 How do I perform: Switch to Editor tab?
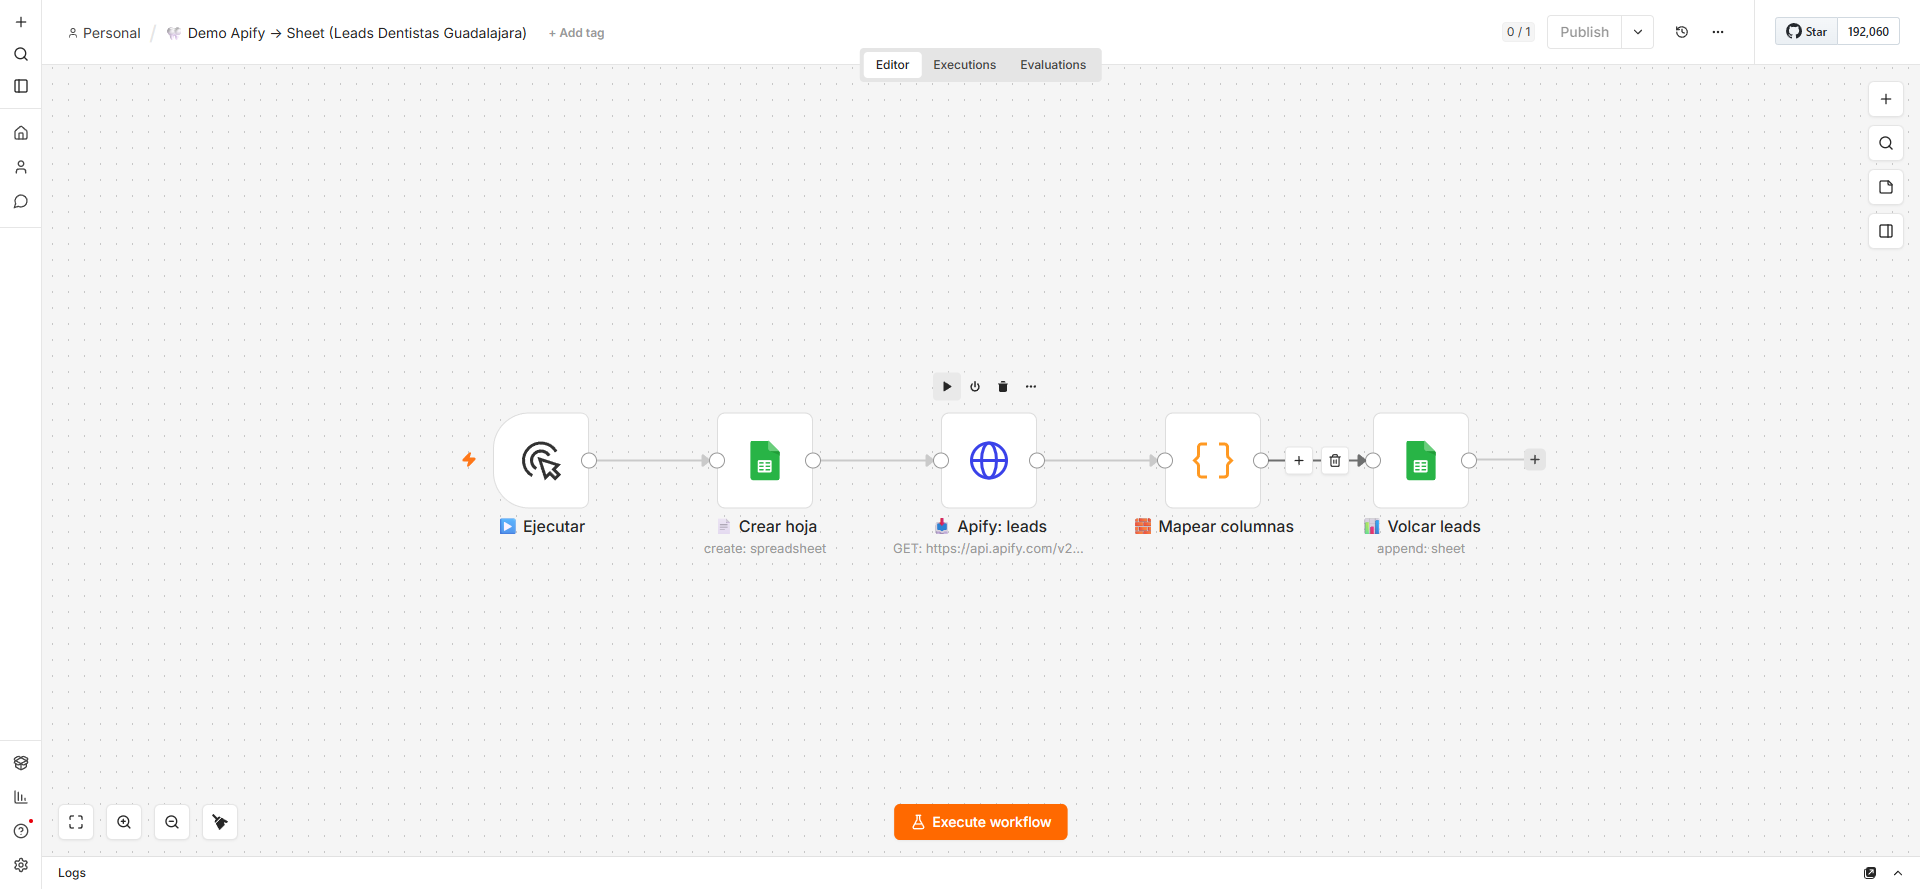click(x=892, y=65)
